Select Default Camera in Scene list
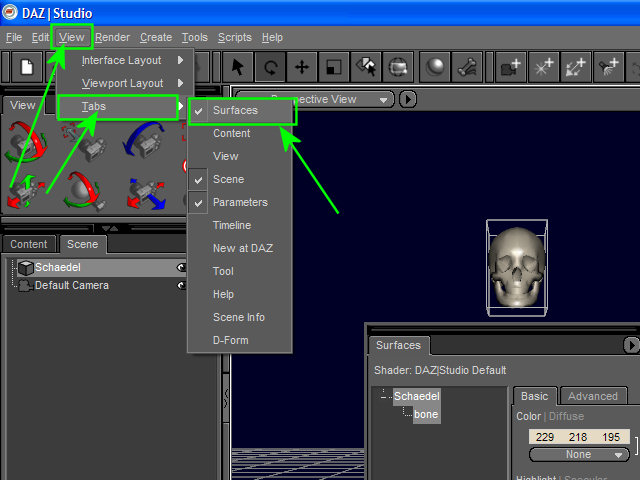This screenshot has width=640, height=480. click(72, 285)
